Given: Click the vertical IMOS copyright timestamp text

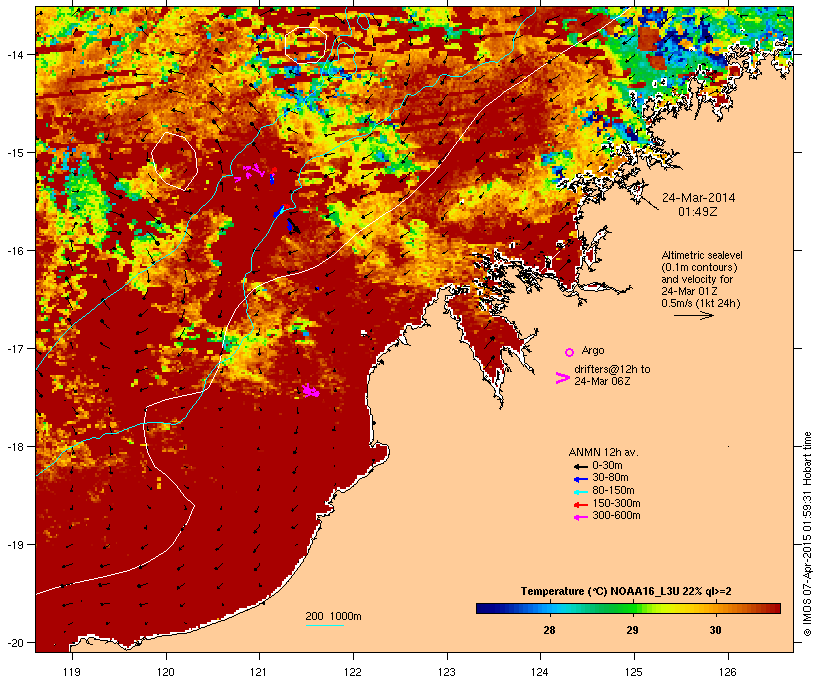Looking at the screenshot, I should [x=807, y=534].
